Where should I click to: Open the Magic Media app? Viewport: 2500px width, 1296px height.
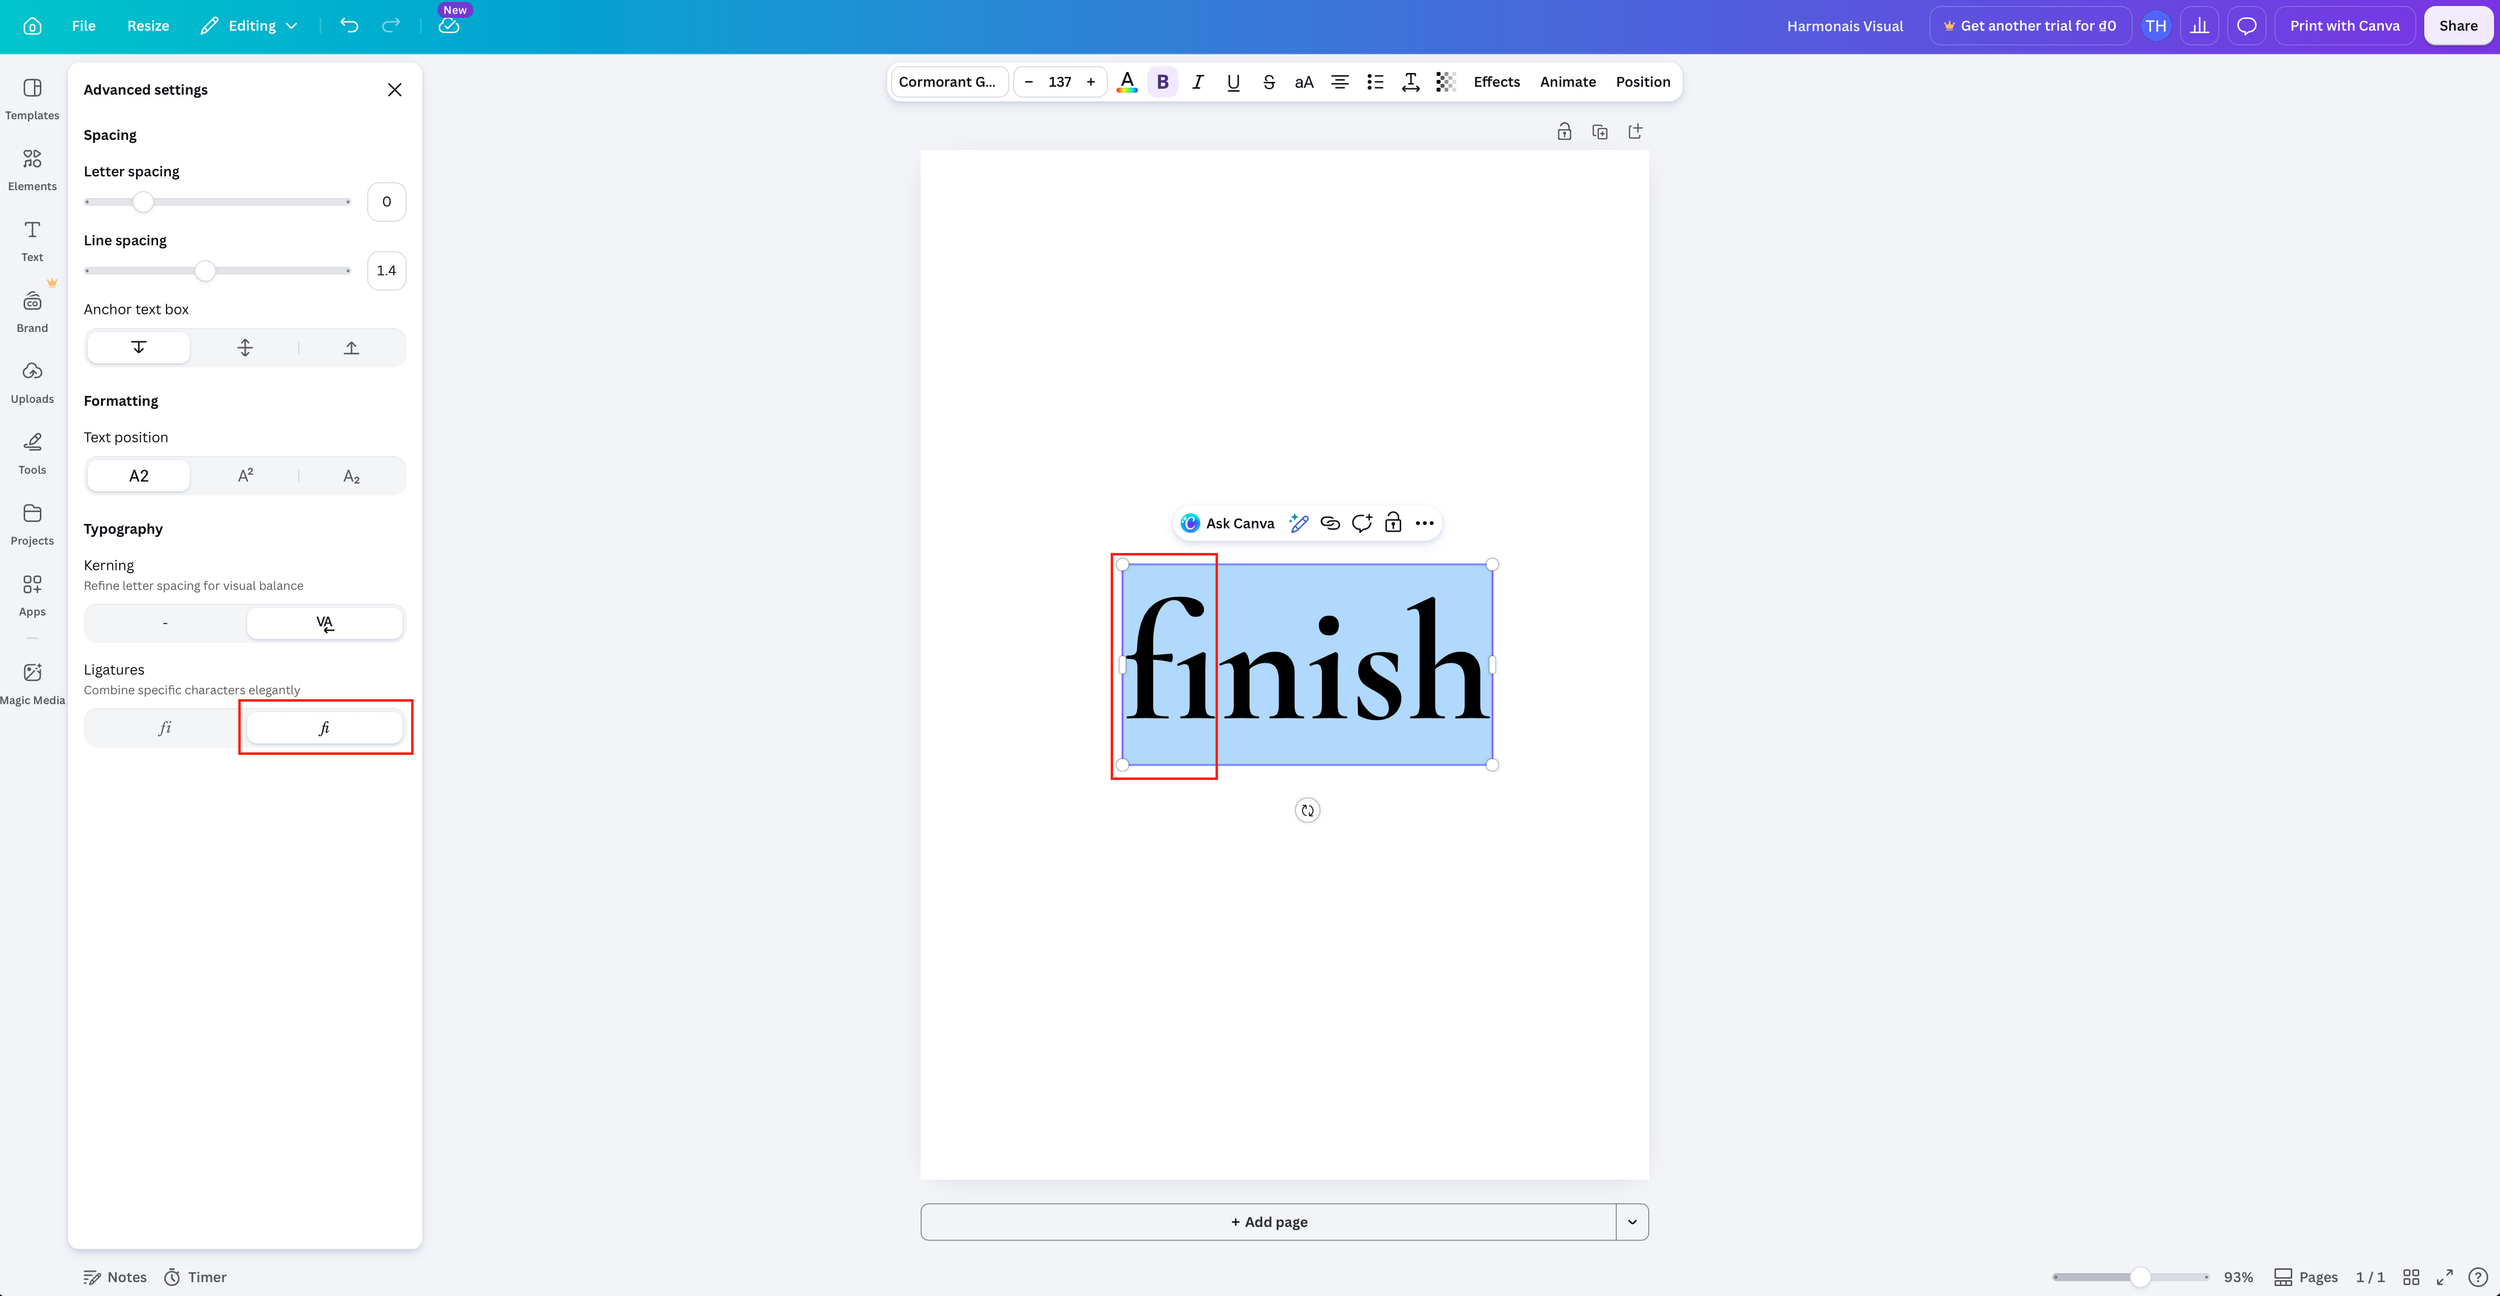pos(32,685)
